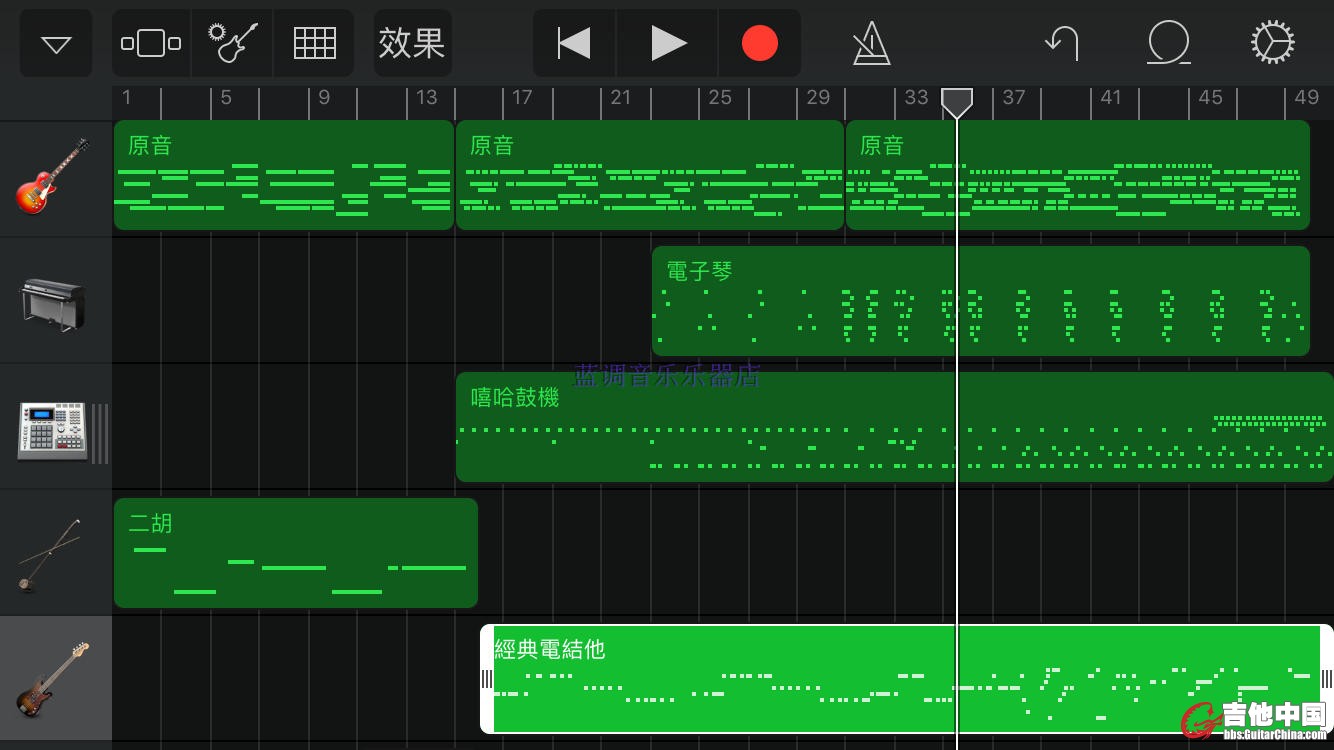Go to beginning with rewind button
1334x750 pixels.
pos(574,44)
